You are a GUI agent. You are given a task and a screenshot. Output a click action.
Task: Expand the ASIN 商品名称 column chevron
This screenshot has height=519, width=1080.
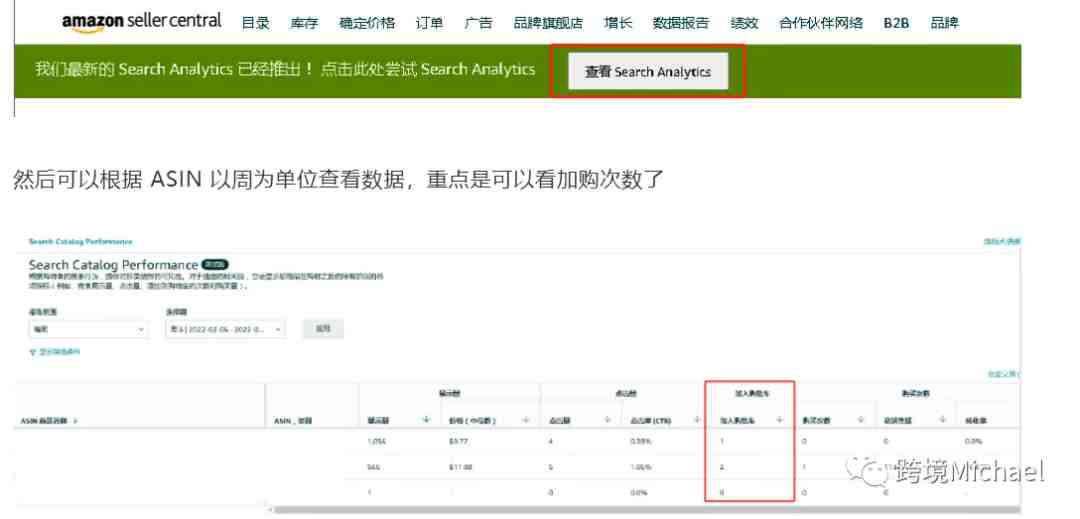(x=75, y=421)
